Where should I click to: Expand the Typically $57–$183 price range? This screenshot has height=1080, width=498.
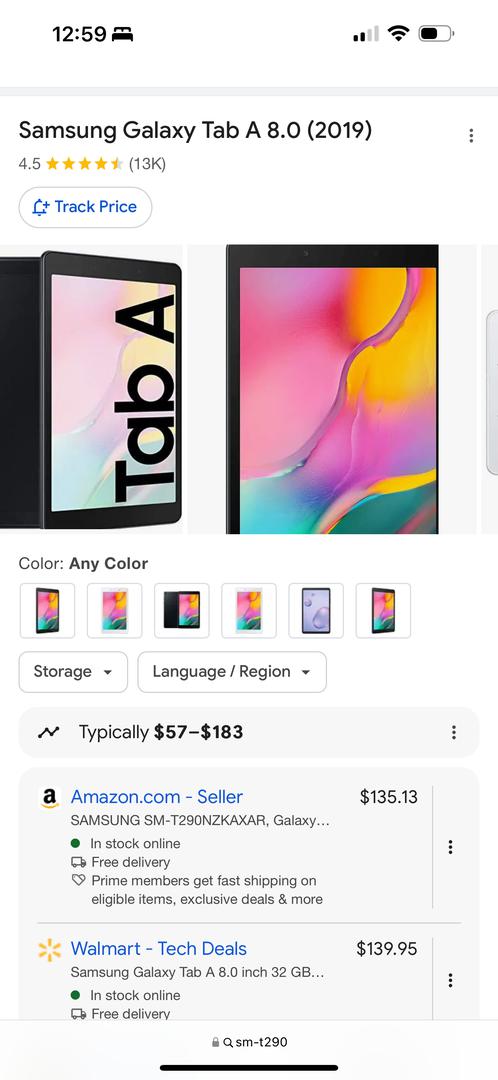(x=161, y=732)
